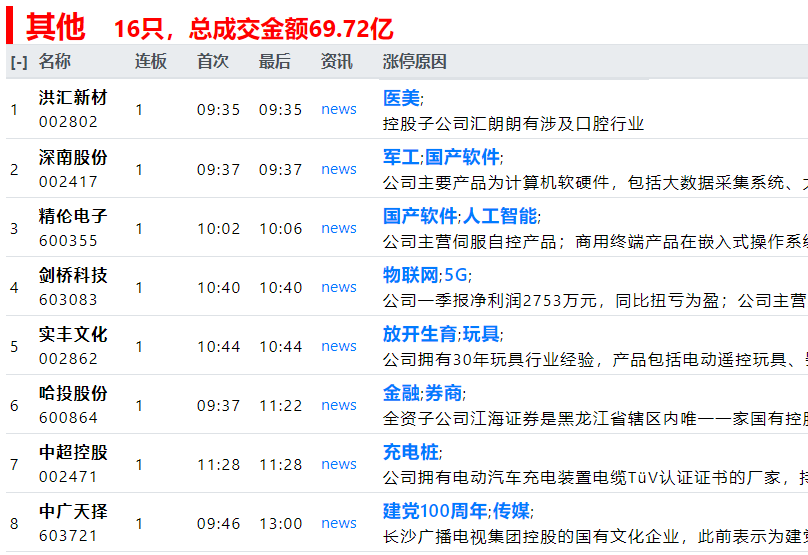Viewport: 808px width, 555px height.
Task: Open the 充电桩 concept link
Action: click(411, 452)
